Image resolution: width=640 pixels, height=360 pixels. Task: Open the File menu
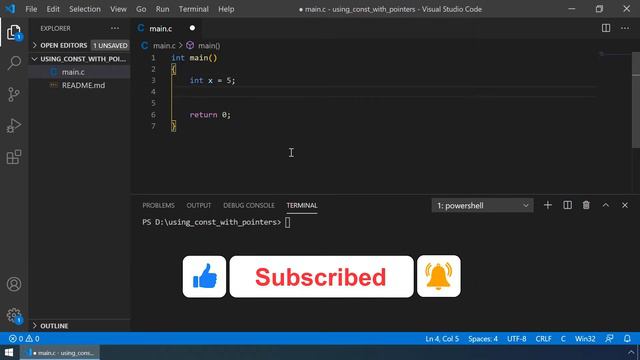pyautogui.click(x=31, y=9)
